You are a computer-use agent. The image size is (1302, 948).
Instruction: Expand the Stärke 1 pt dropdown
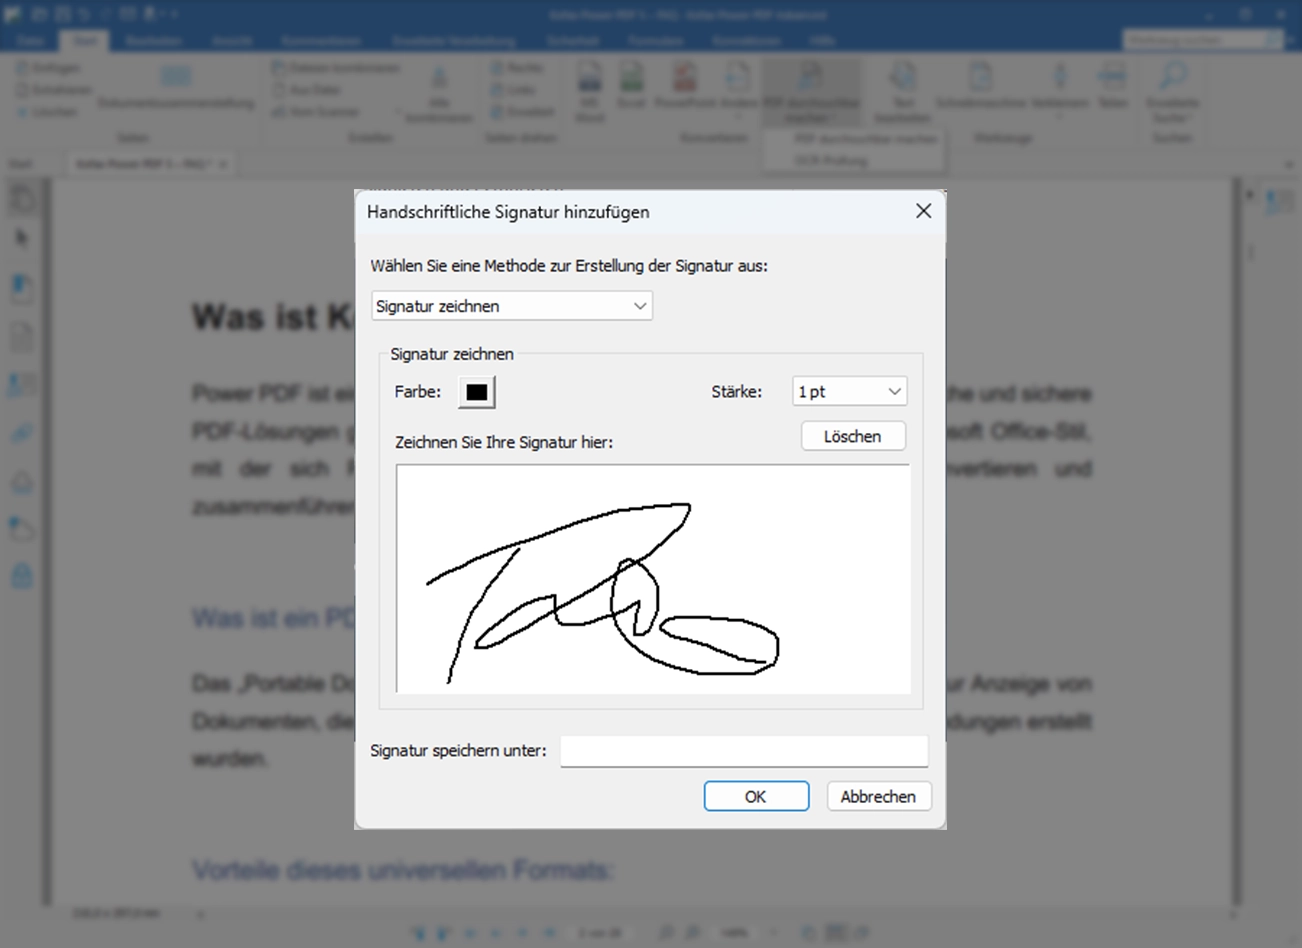click(x=849, y=392)
